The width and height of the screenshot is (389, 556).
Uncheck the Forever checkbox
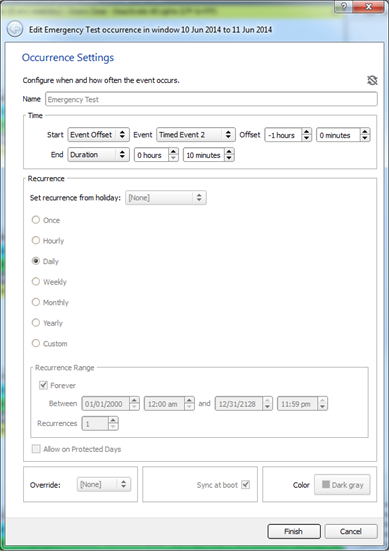pyautogui.click(x=43, y=385)
